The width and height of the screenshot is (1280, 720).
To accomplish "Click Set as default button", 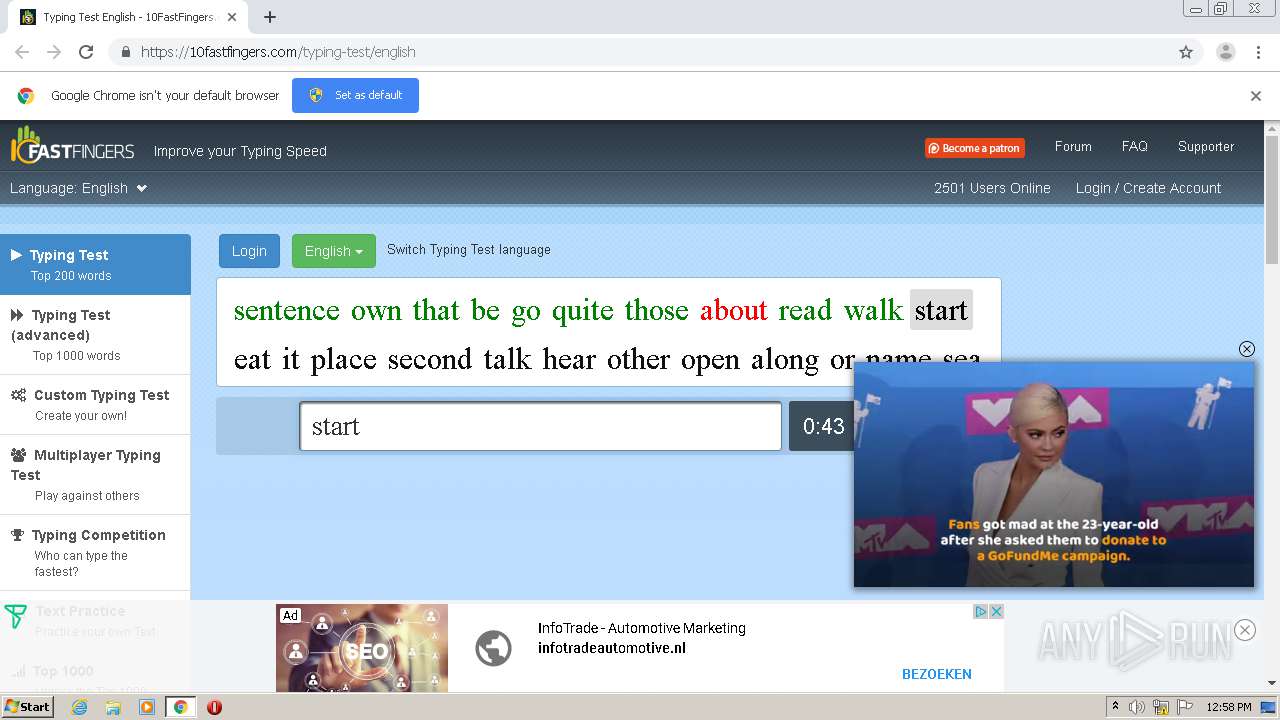I will (x=355, y=95).
